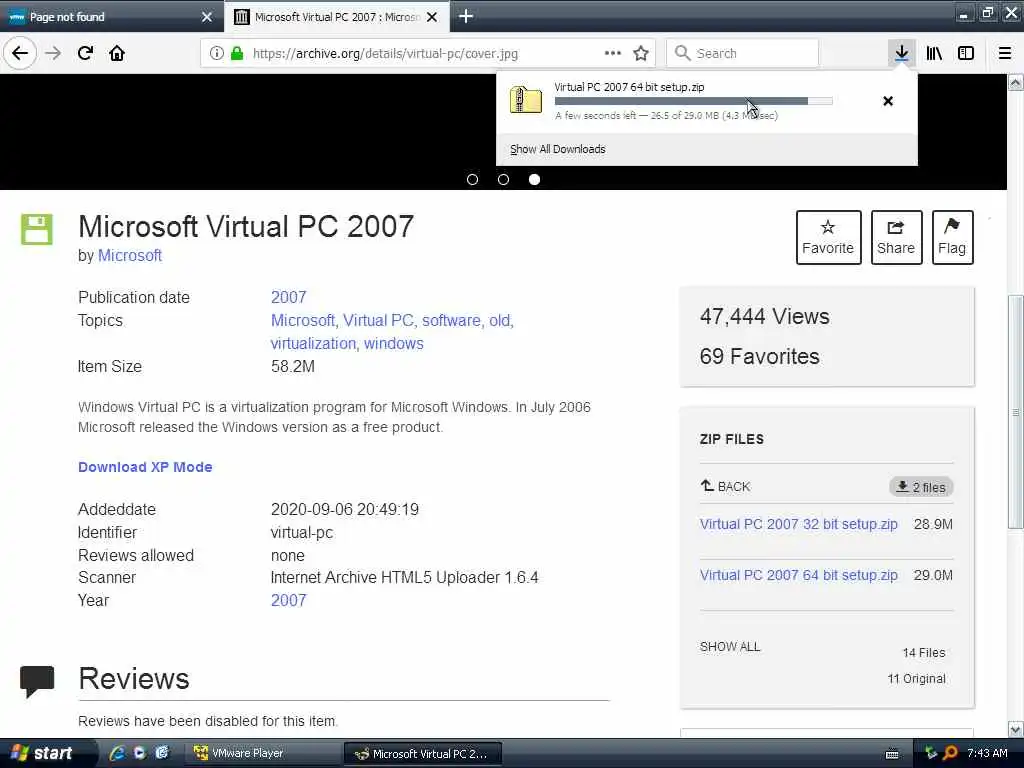Download all with the 2 files button

(x=921, y=487)
